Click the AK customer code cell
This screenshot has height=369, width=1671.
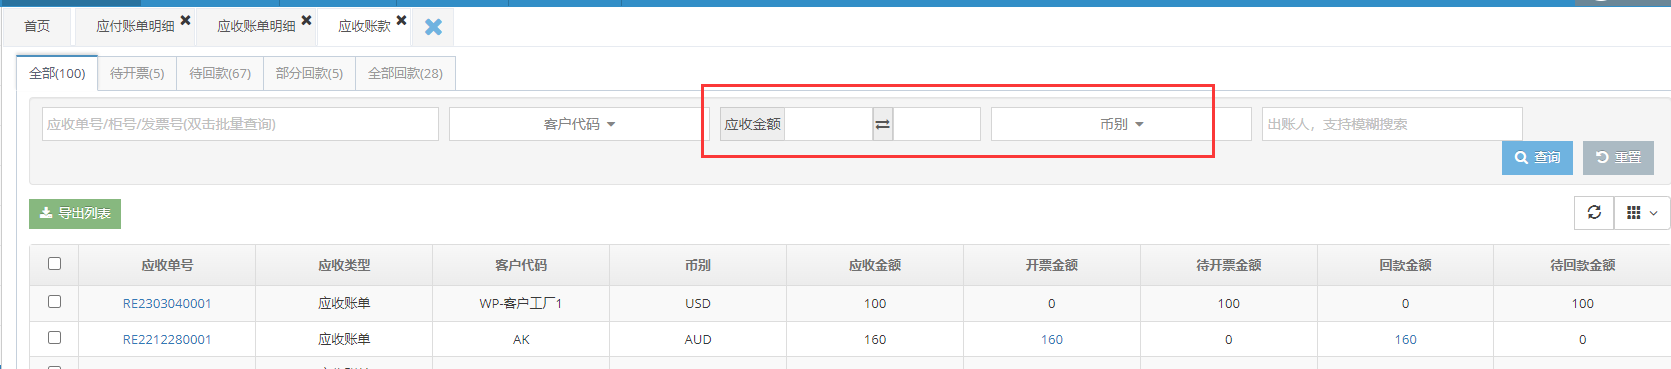click(x=521, y=339)
